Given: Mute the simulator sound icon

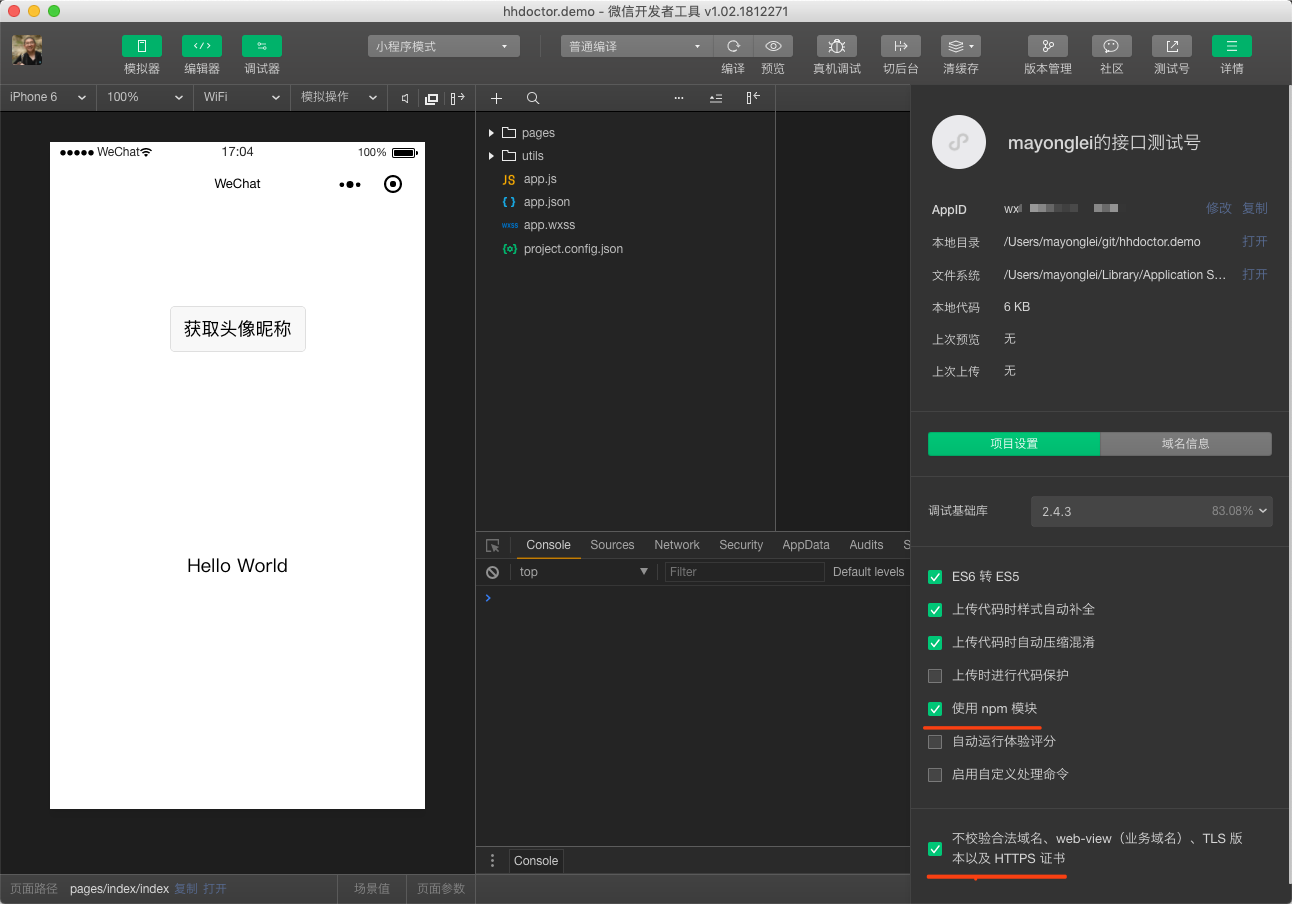Looking at the screenshot, I should pos(405,98).
